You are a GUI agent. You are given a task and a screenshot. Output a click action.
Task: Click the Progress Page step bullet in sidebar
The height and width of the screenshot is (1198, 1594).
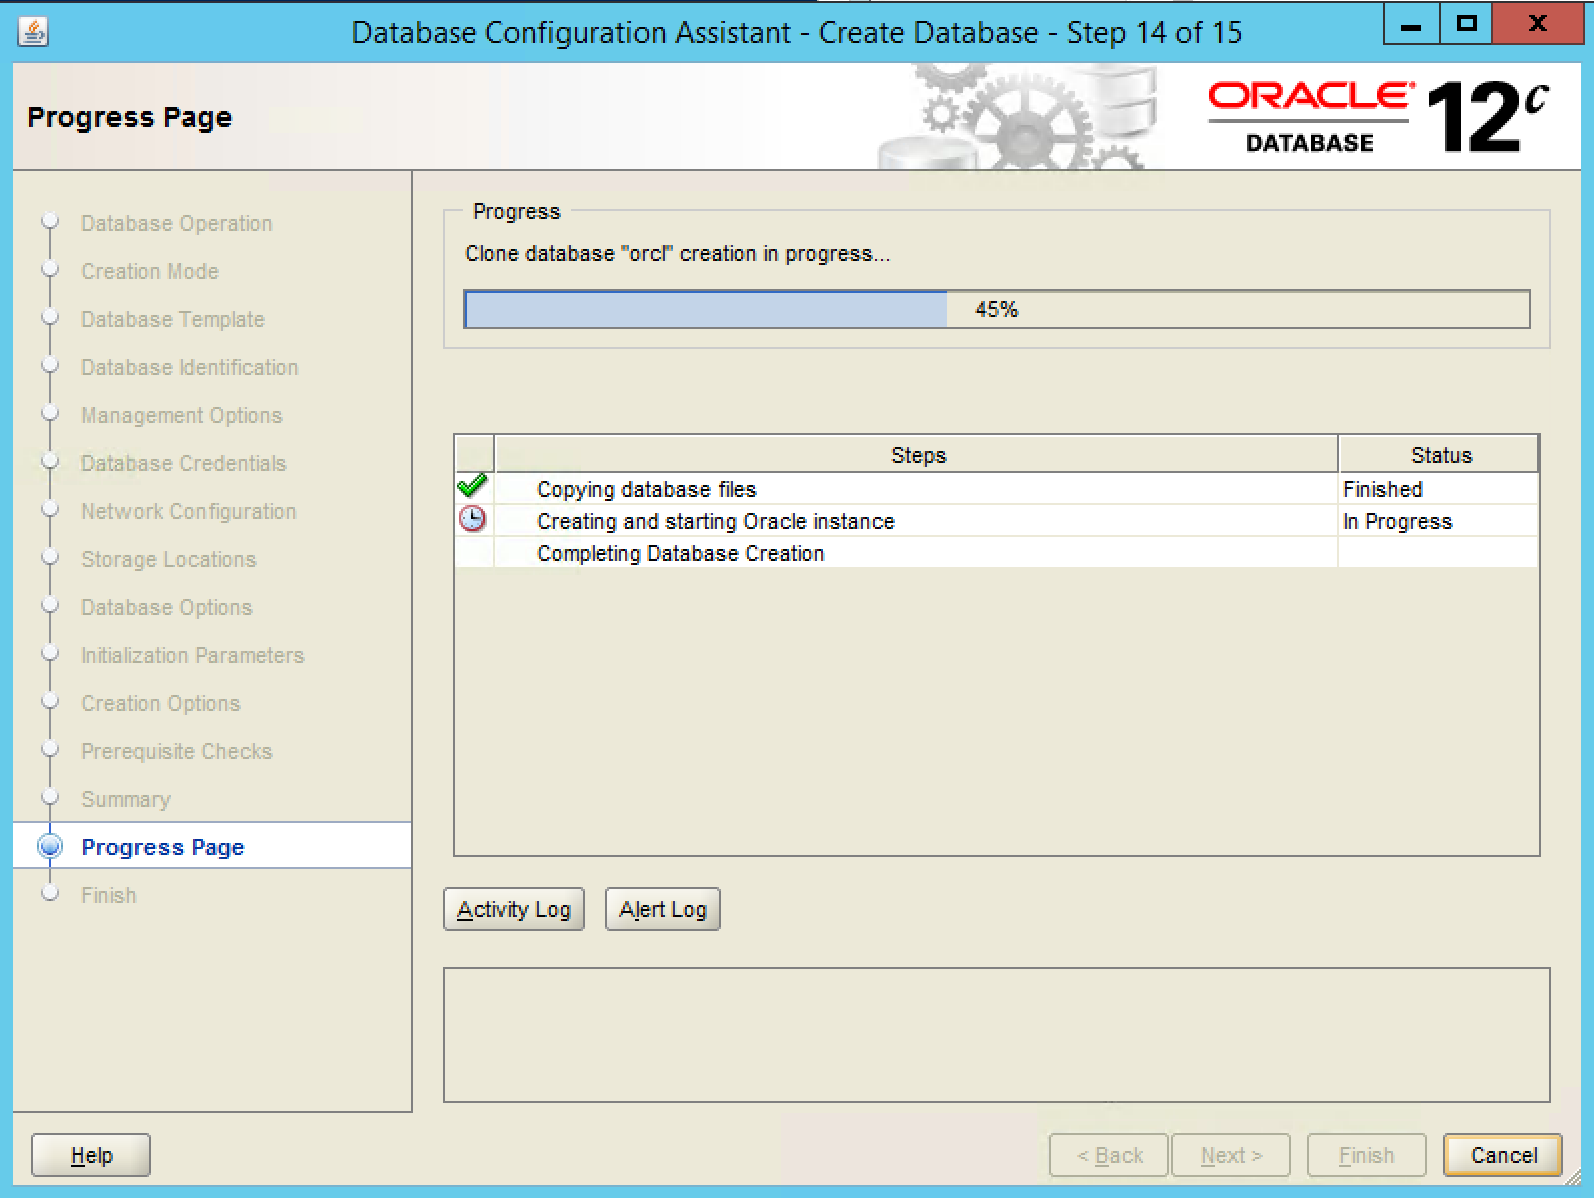(49, 846)
